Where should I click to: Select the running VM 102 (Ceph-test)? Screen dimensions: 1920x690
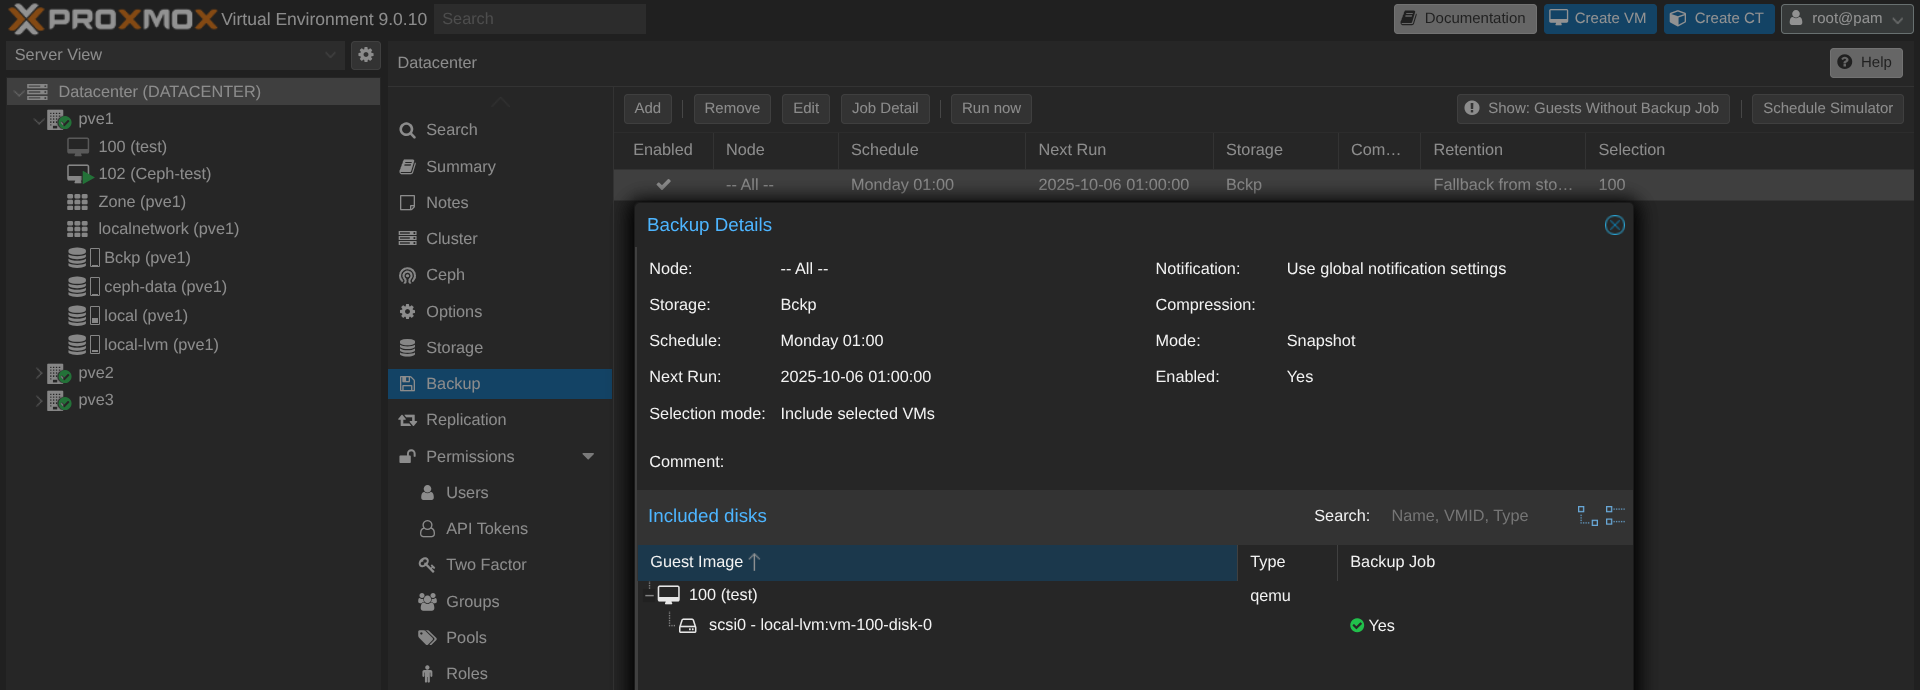pyautogui.click(x=154, y=174)
